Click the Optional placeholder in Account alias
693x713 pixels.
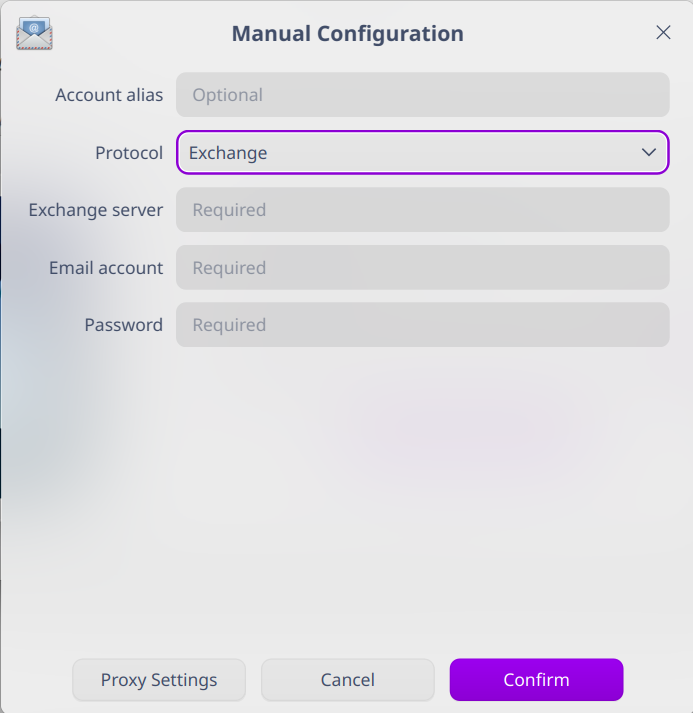228,95
